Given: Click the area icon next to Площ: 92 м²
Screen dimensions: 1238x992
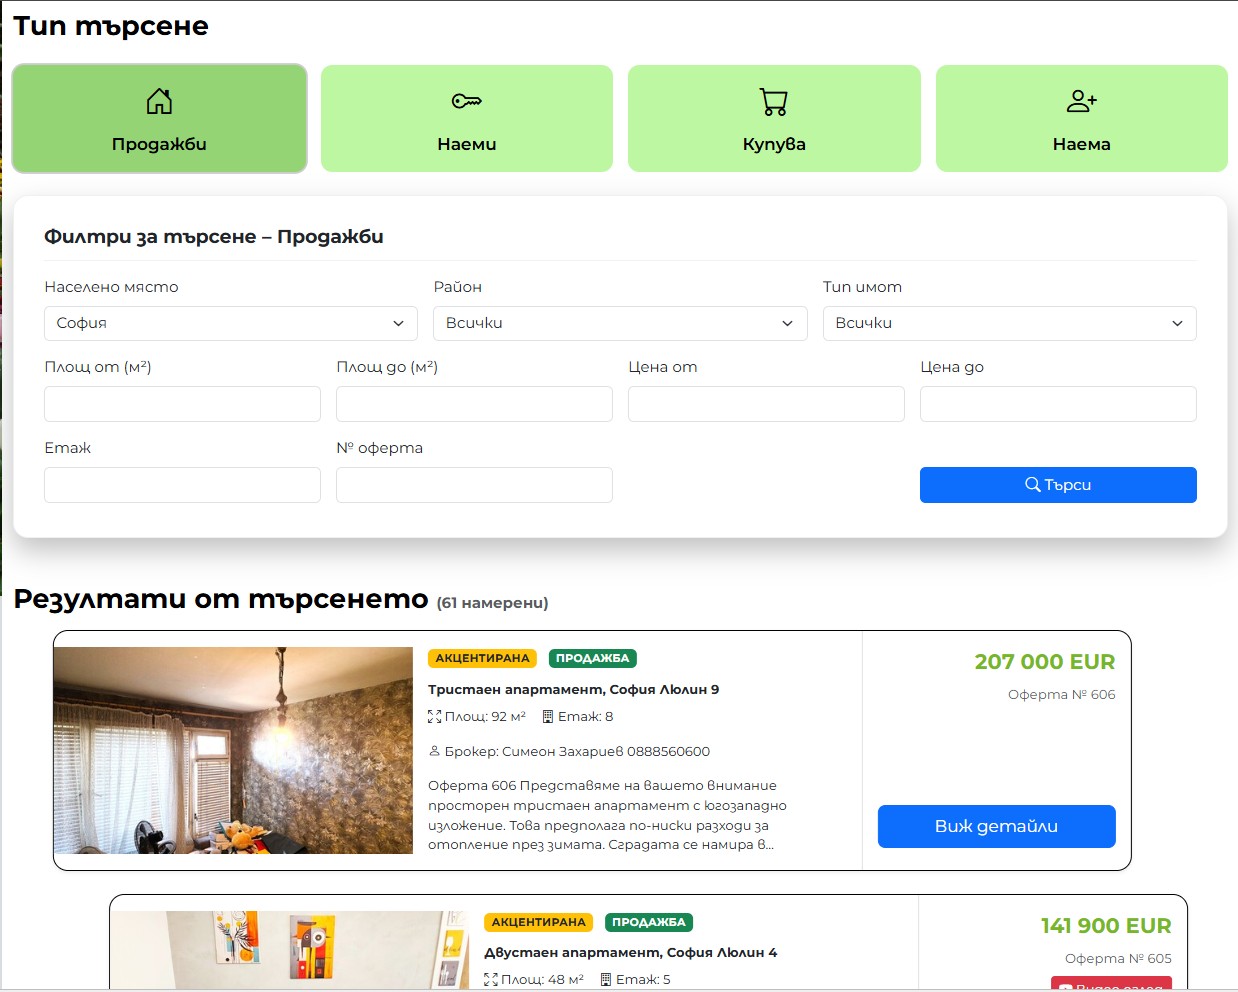Looking at the screenshot, I should click(x=434, y=717).
